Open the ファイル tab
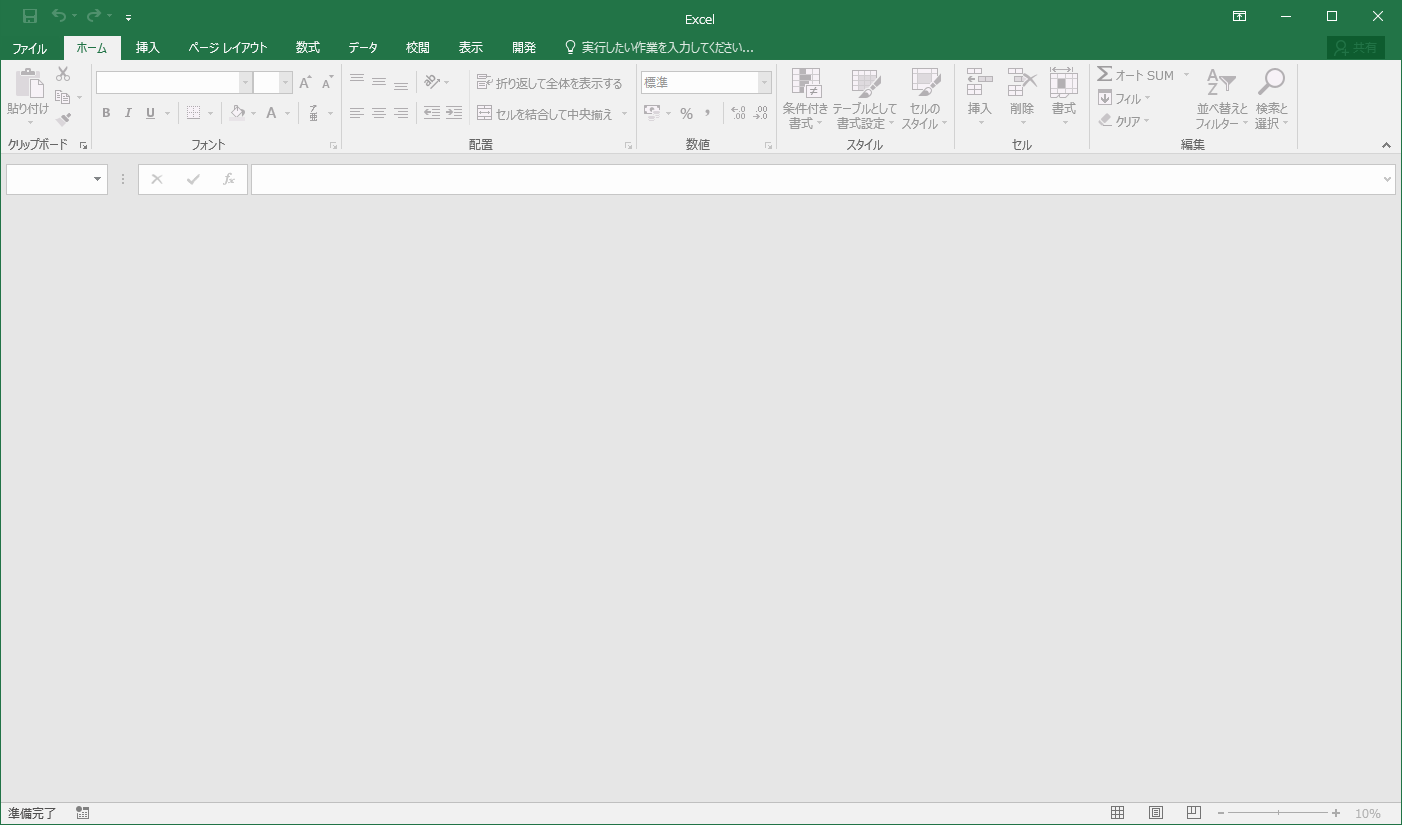This screenshot has height=825, width=1402. coord(30,48)
